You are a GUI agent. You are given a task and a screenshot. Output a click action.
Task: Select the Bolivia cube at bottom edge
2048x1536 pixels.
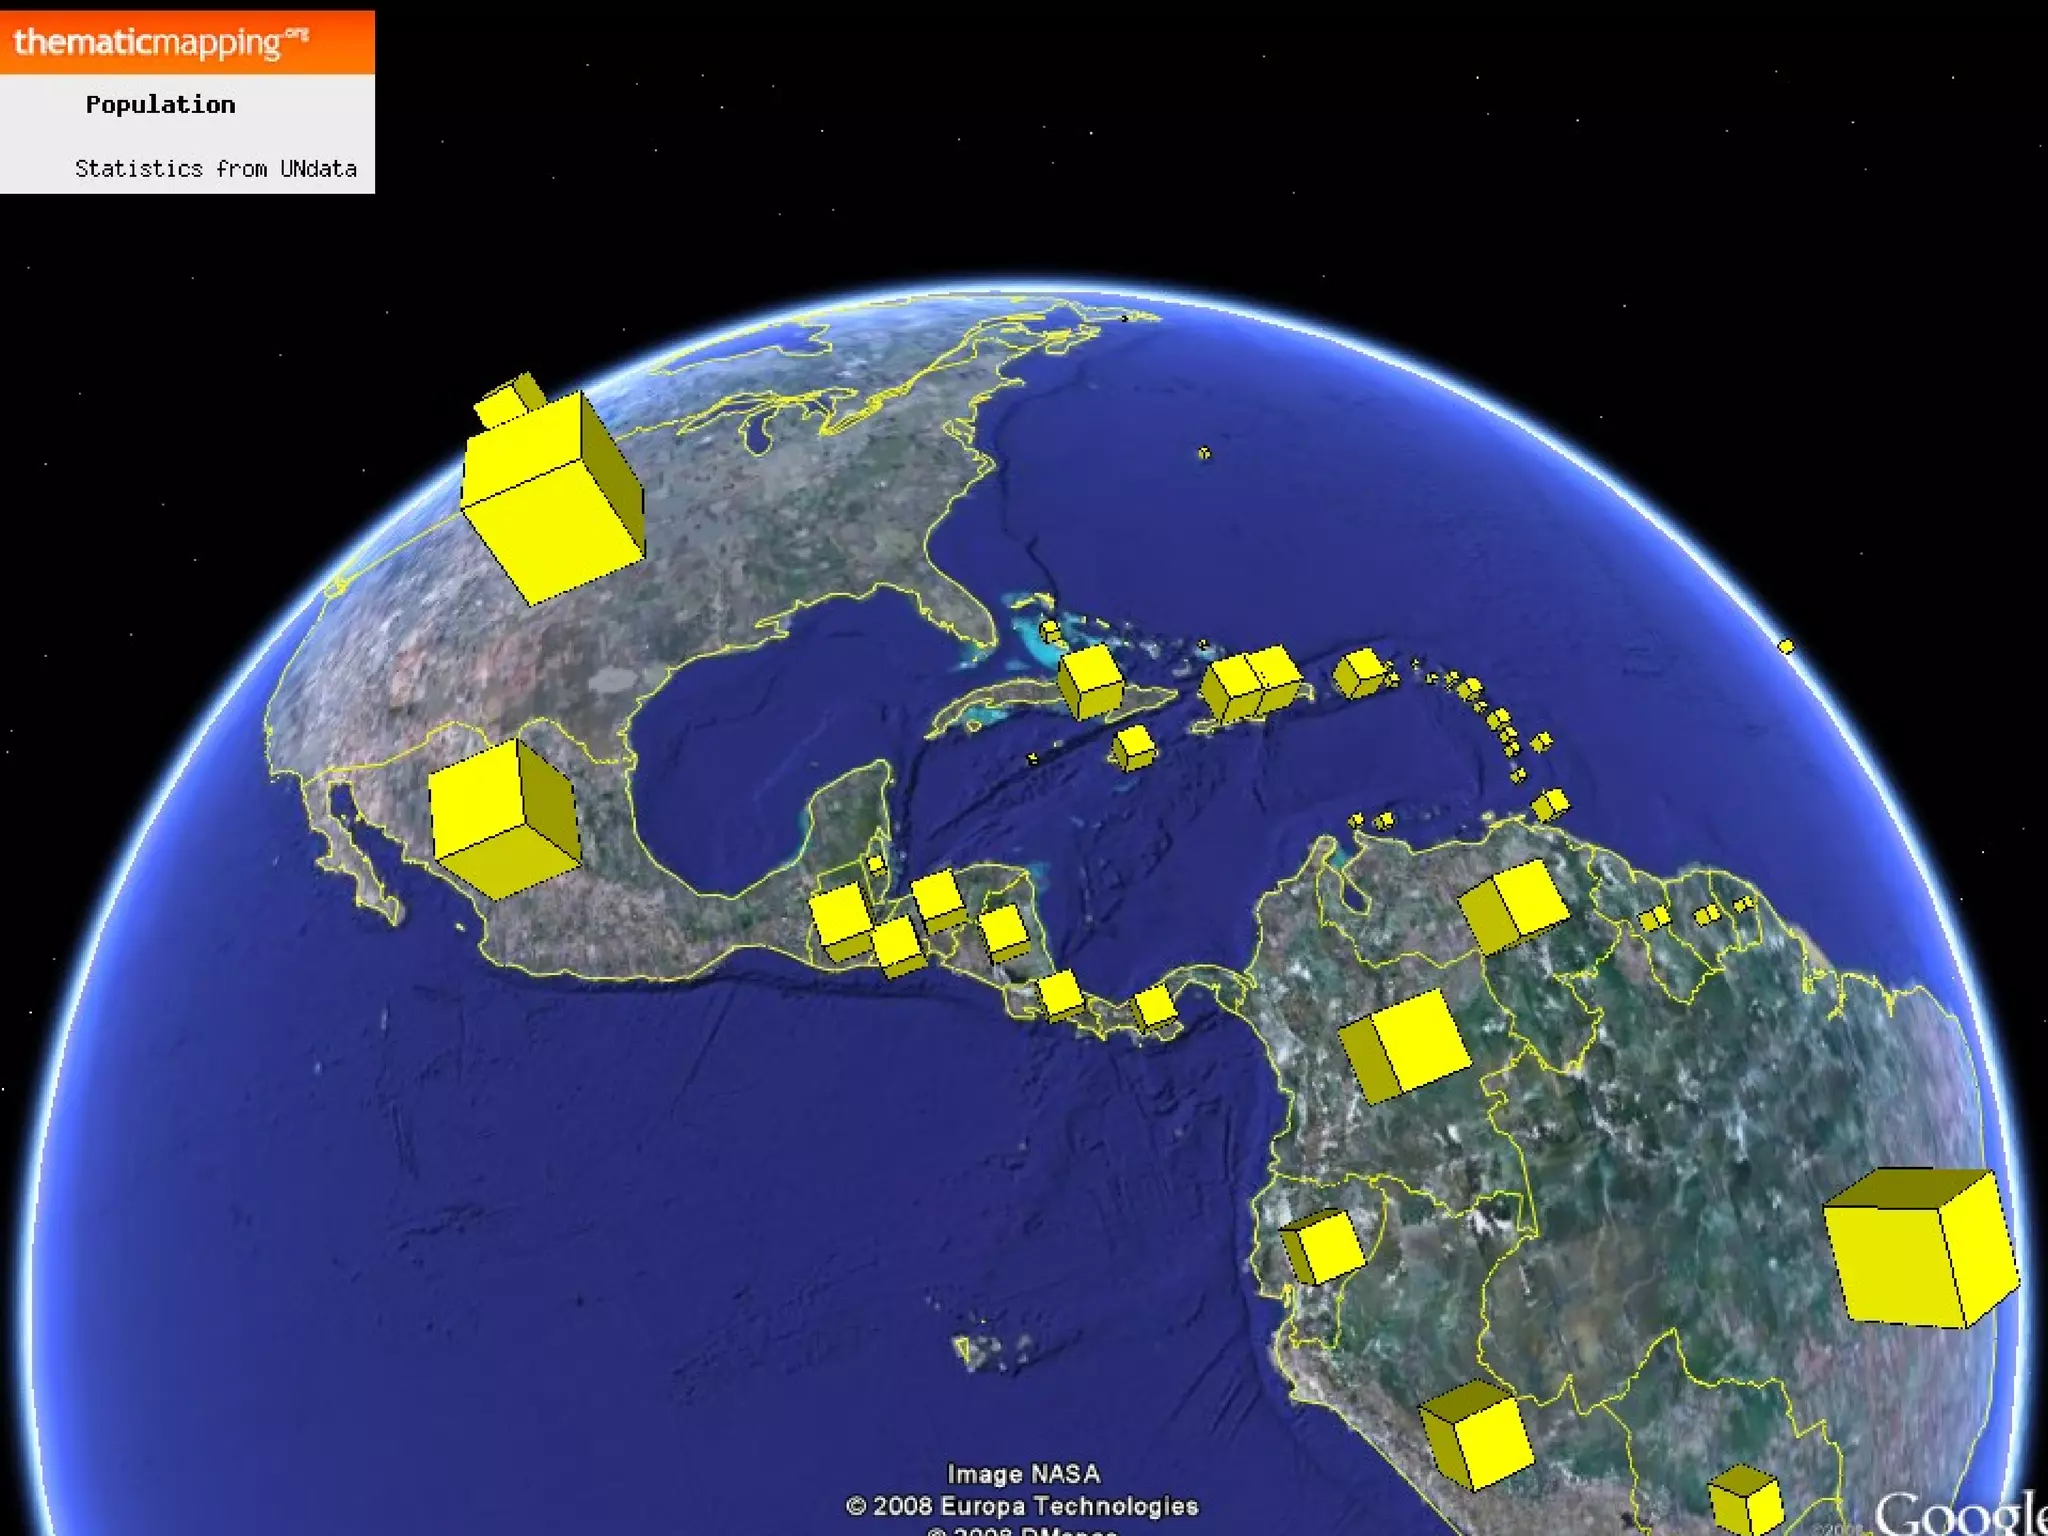[1745, 1500]
